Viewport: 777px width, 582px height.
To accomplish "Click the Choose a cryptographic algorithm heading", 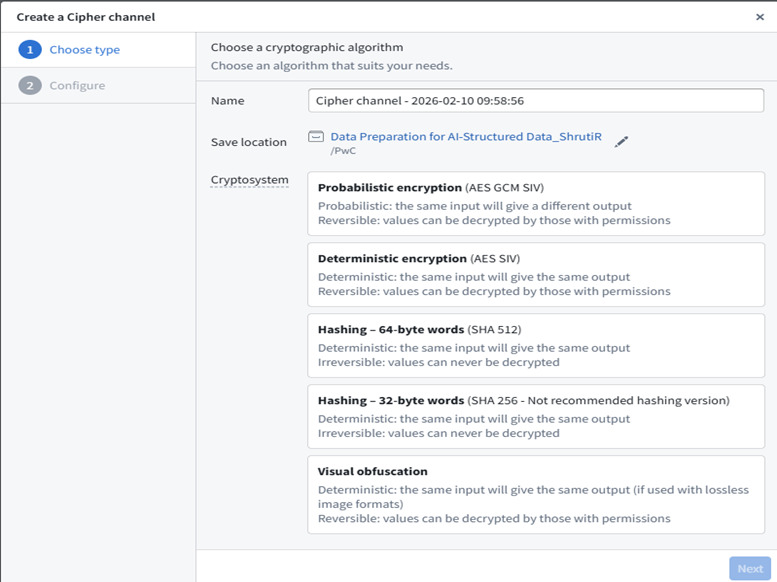I will click(x=307, y=47).
